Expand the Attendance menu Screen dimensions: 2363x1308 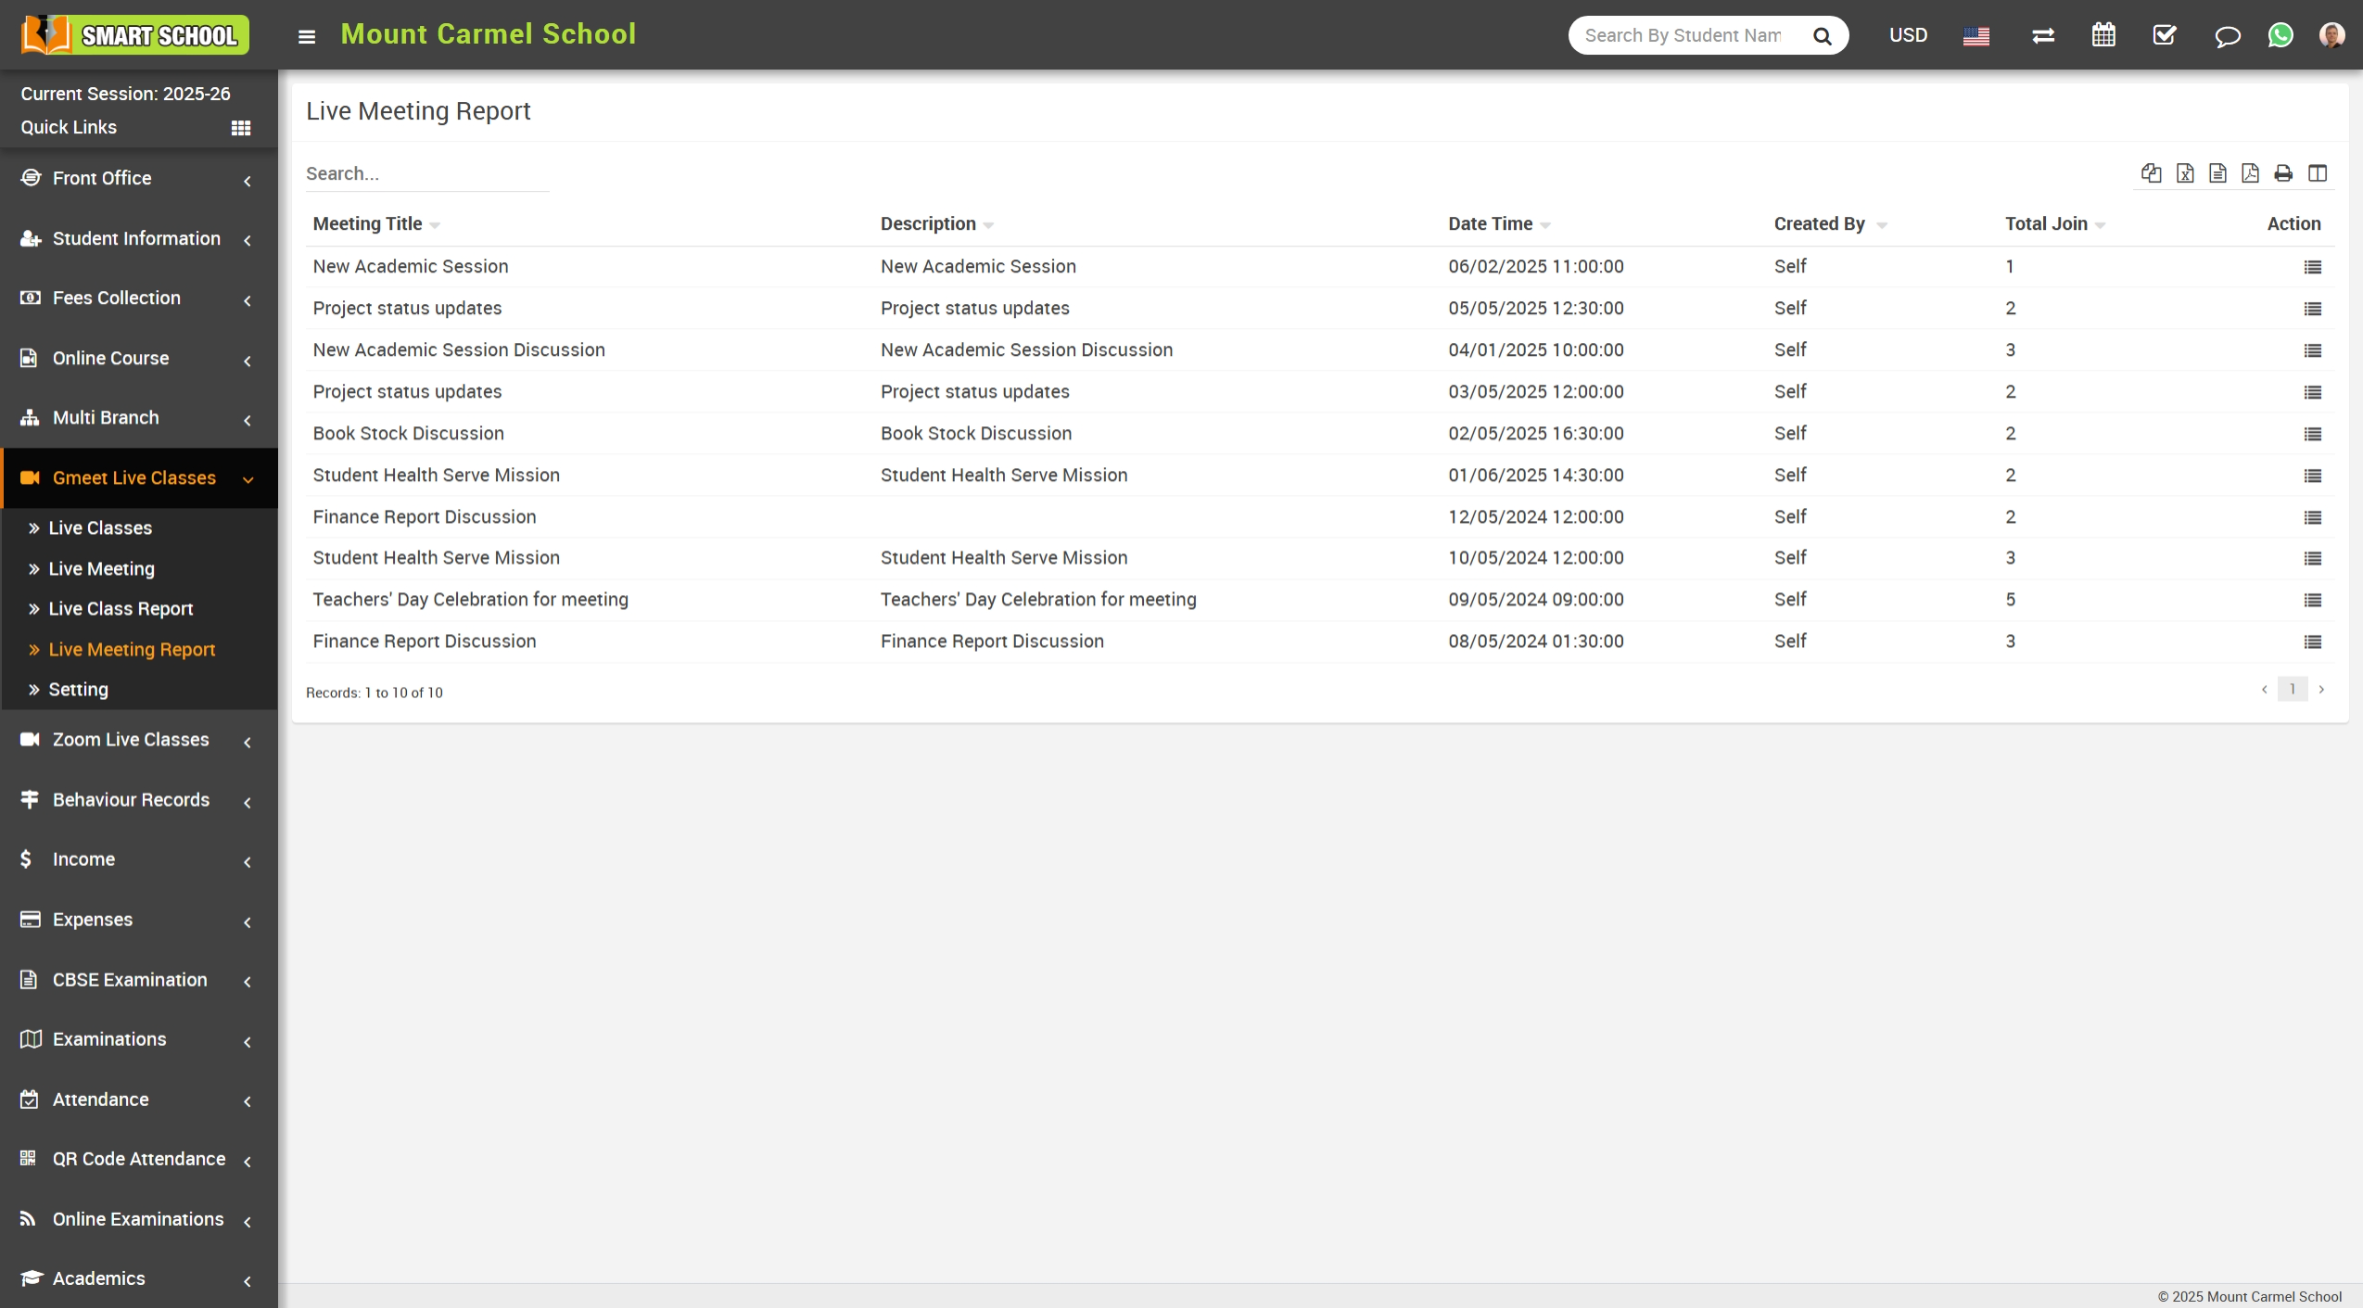click(139, 1100)
